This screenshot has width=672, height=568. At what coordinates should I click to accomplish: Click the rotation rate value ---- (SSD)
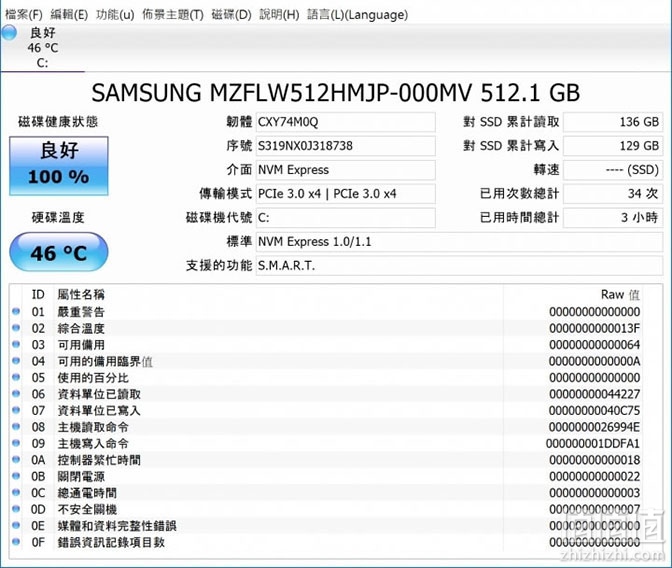coord(612,170)
